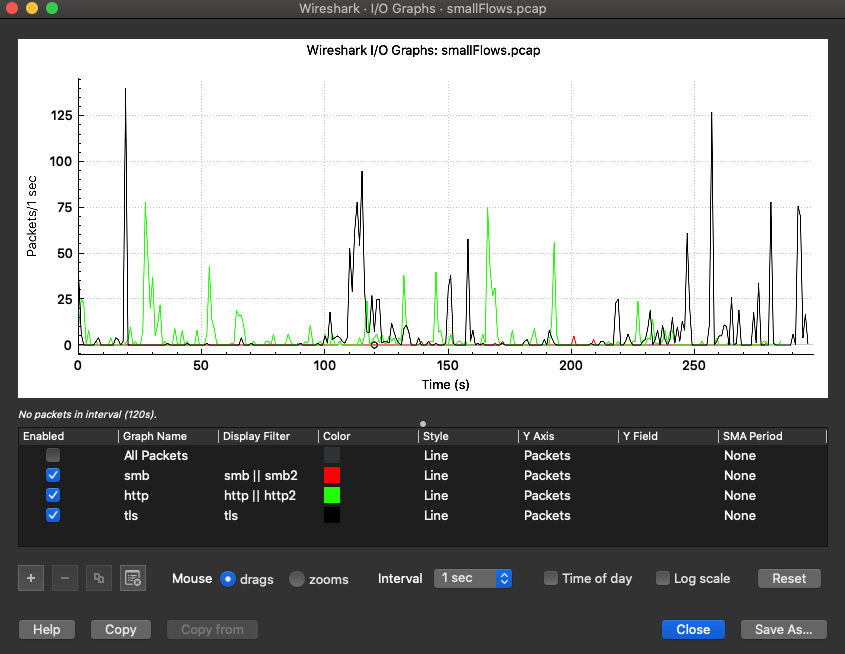Open the Interval 1 sec dropdown
This screenshot has width=845, height=654.
tap(473, 578)
